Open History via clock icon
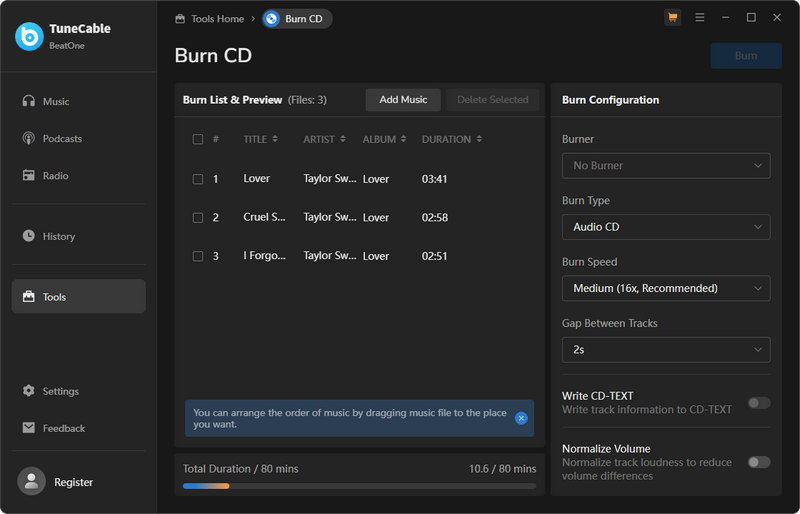 [29, 236]
